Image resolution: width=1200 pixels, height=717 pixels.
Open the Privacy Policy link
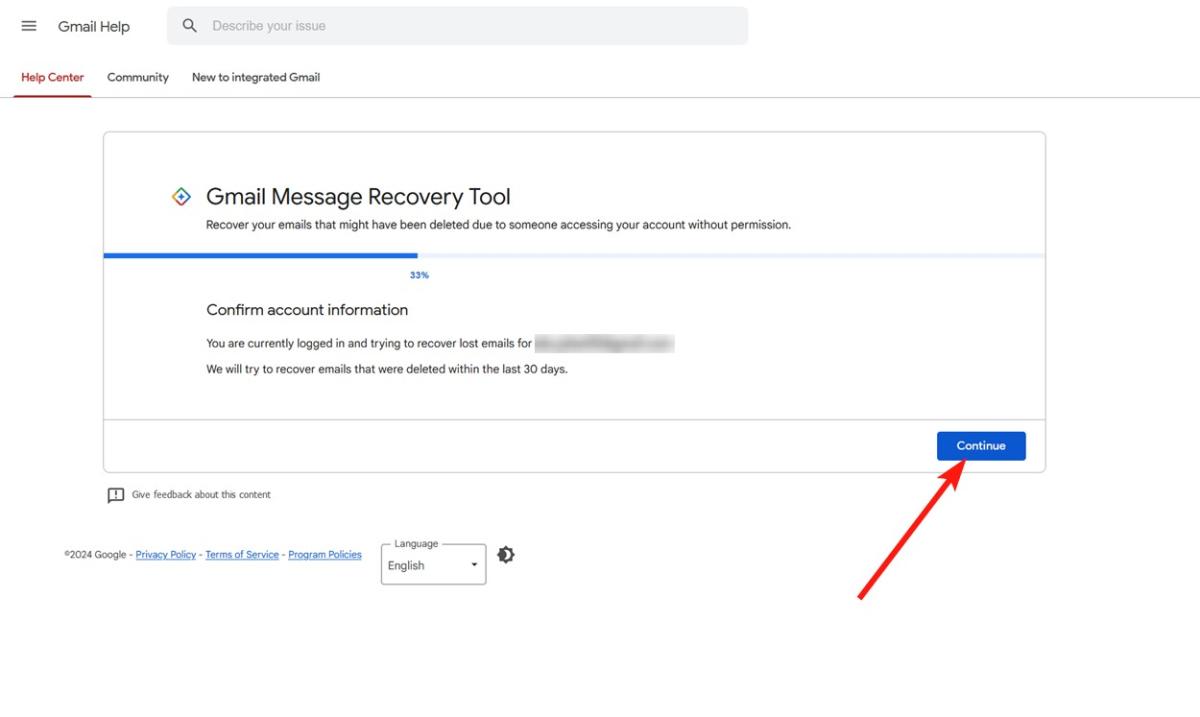[165, 554]
